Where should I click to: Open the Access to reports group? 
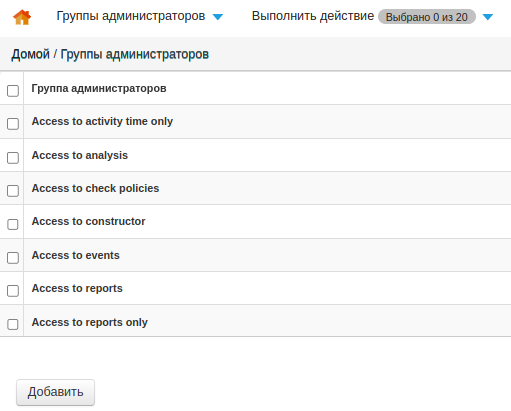(x=77, y=288)
